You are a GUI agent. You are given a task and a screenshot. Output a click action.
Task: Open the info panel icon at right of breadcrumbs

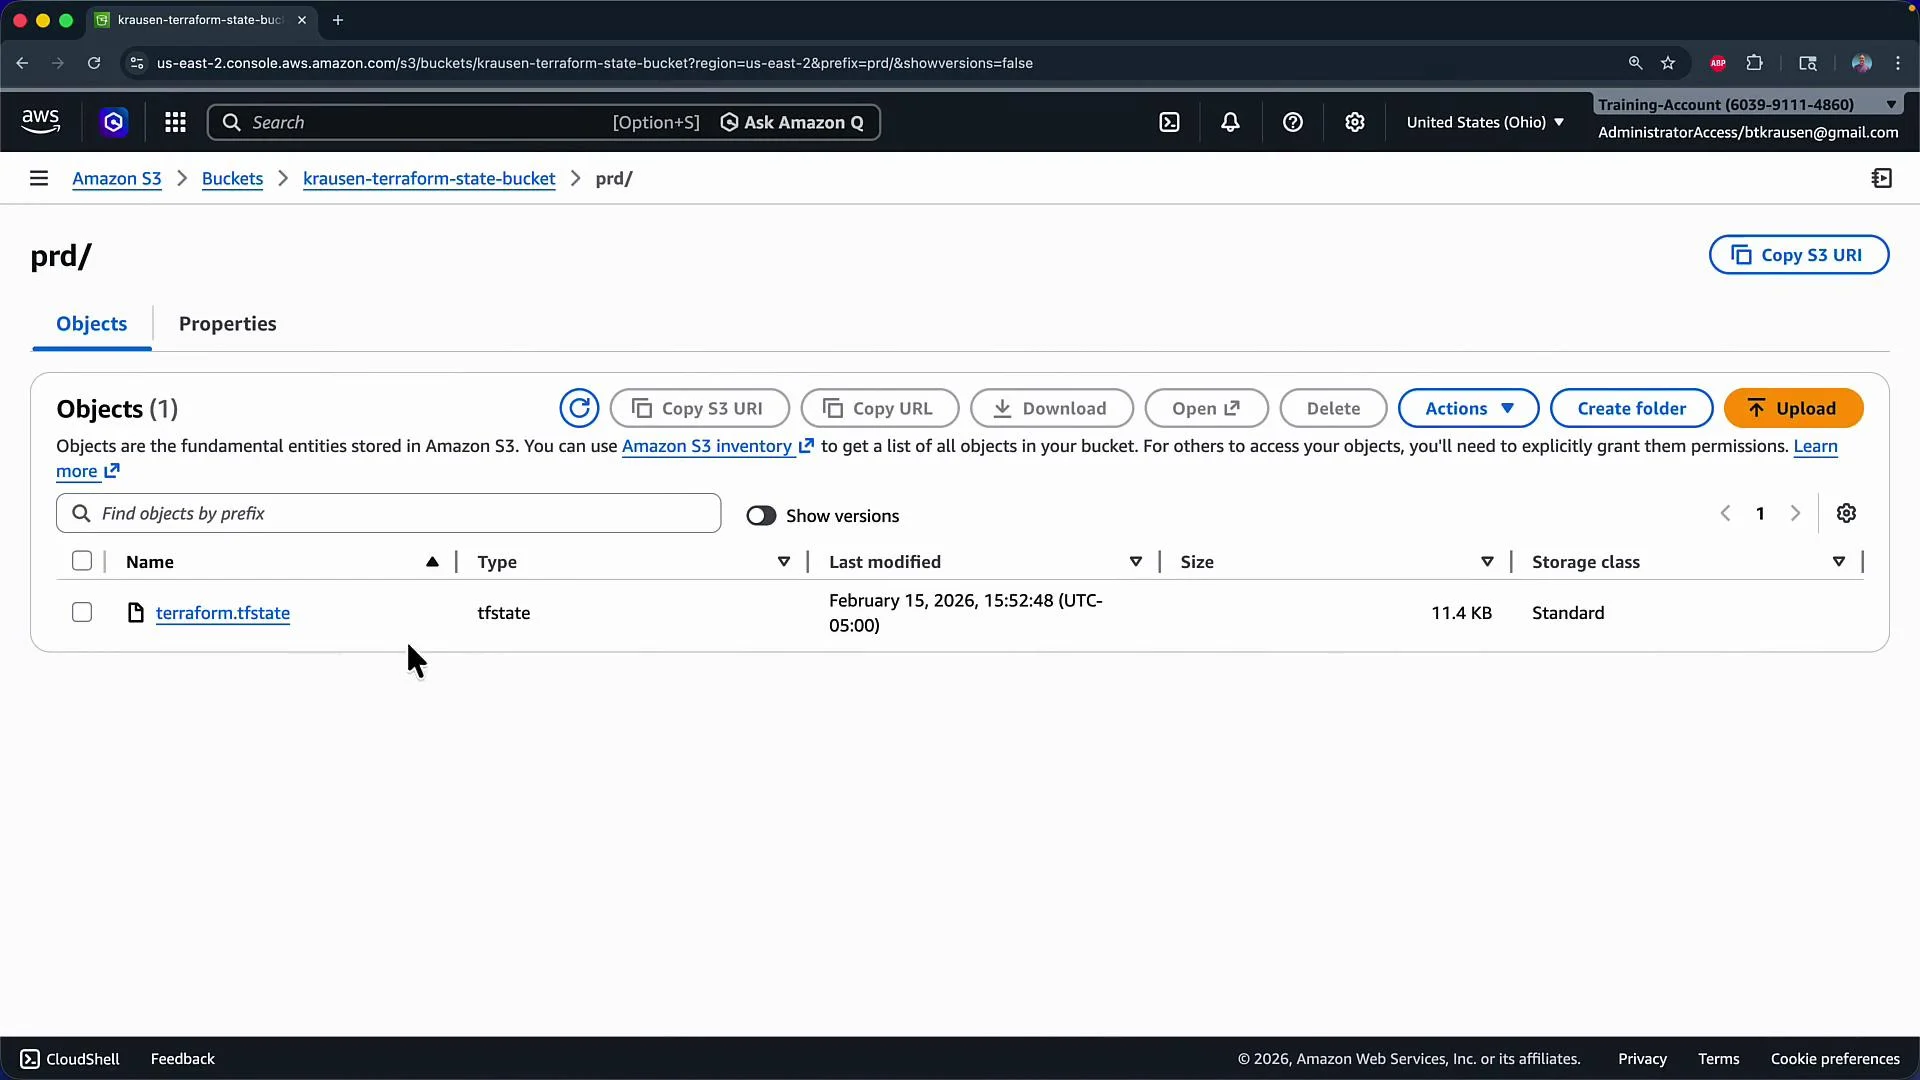click(1882, 178)
